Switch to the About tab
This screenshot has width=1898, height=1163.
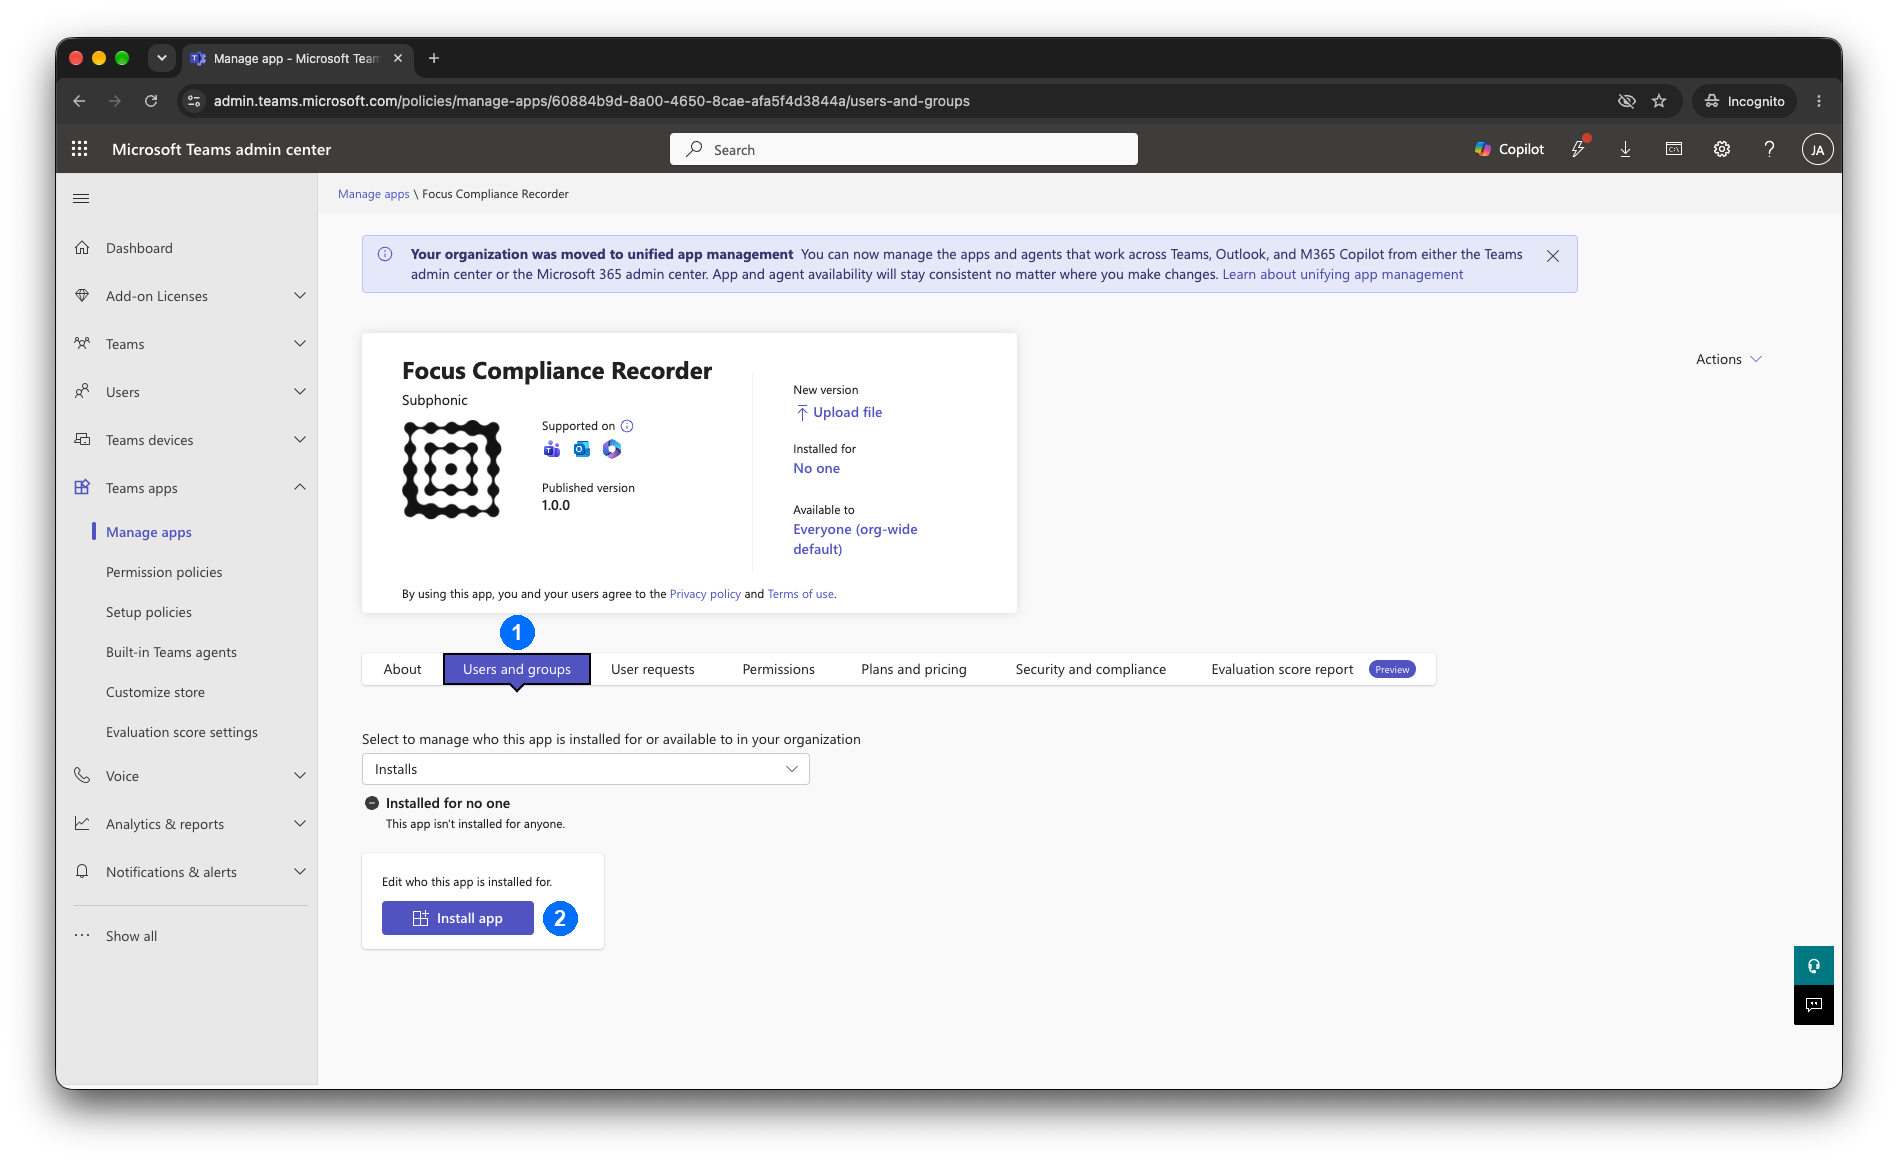pos(402,669)
